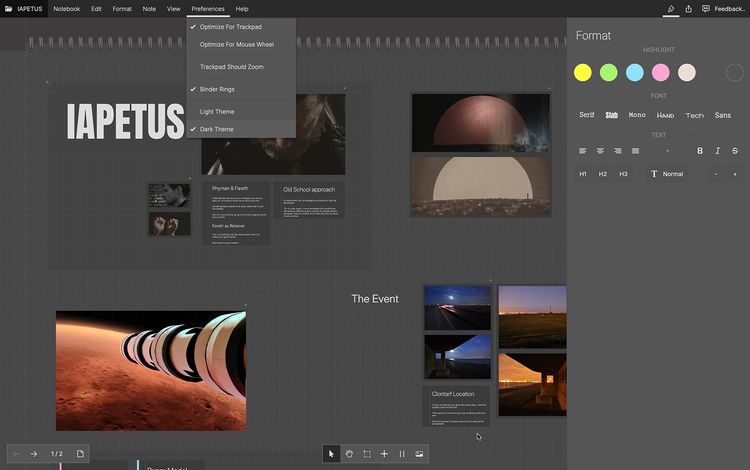Viewport: 750px width, 470px height.
Task: Select the Mars spaceship image
Action: (x=151, y=371)
